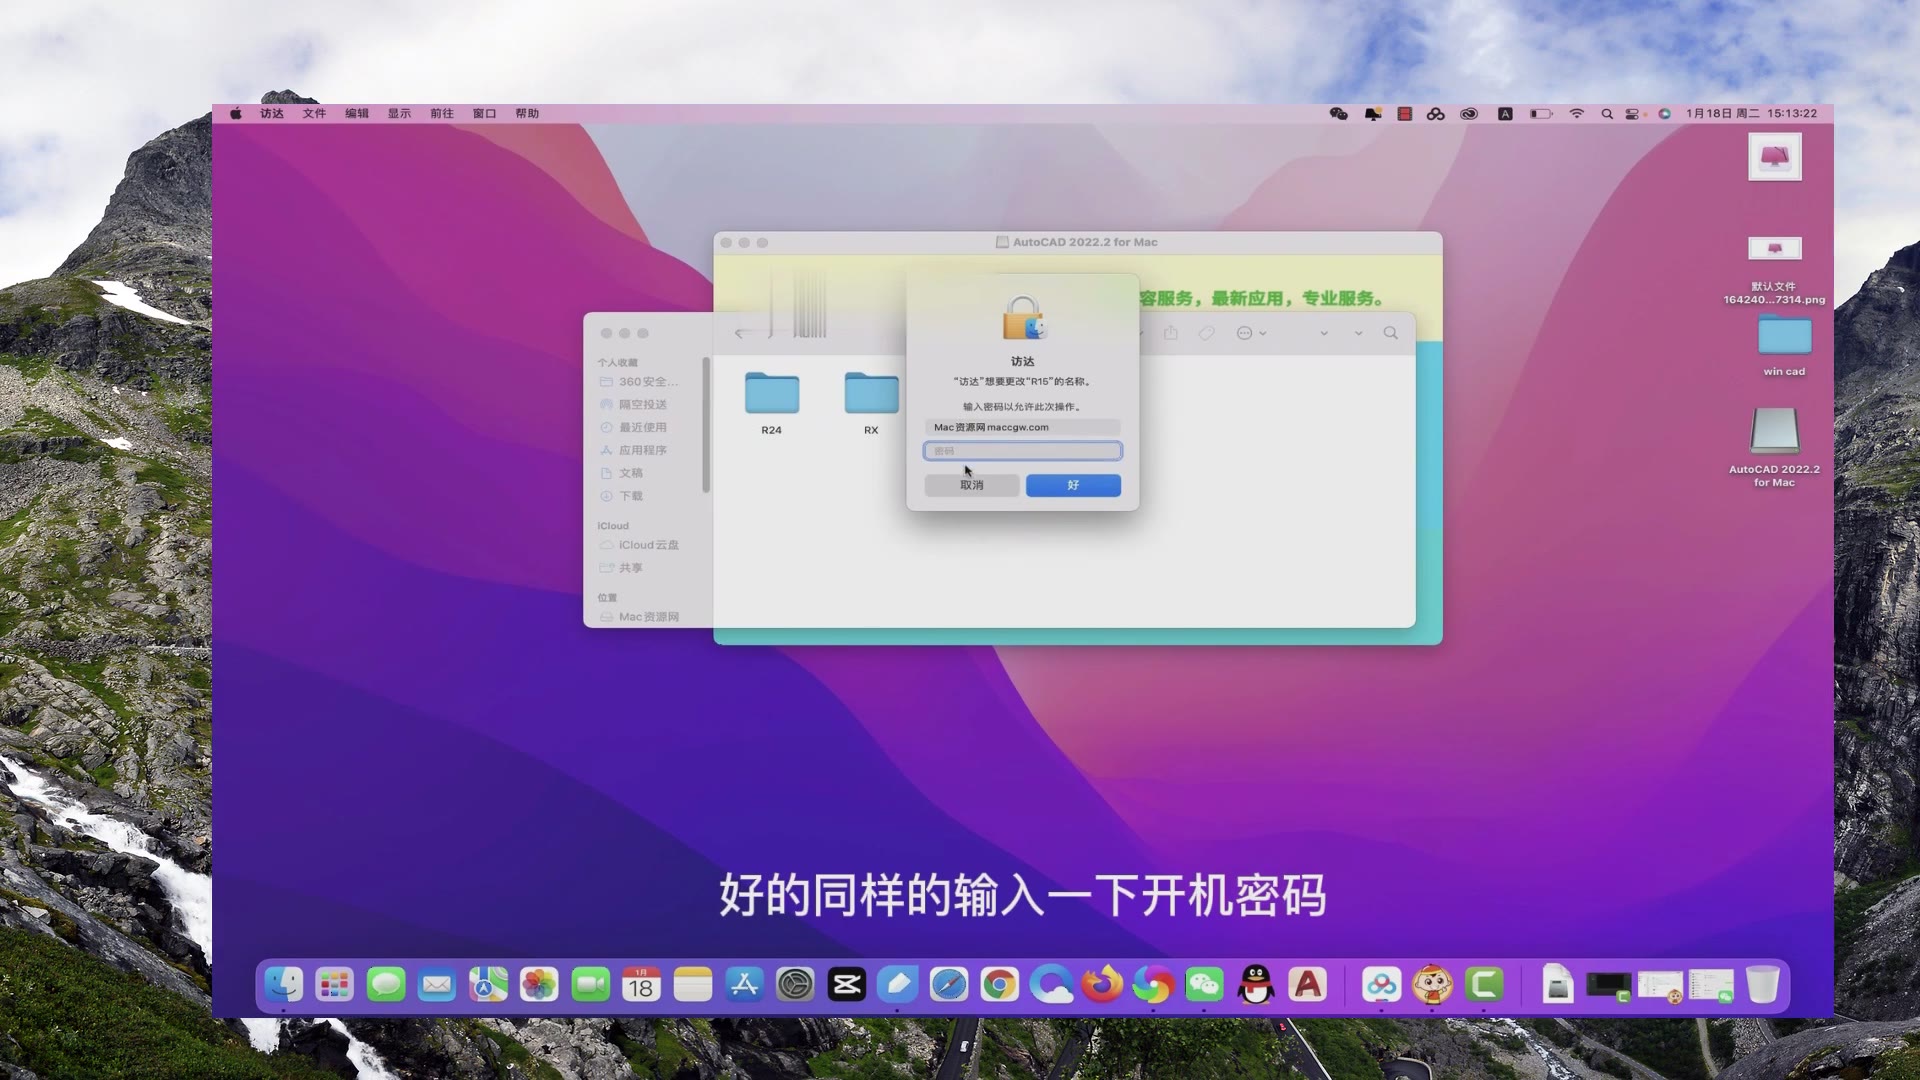Viewport: 1920px width, 1080px height.
Task: Open the 文件 menu
Action: (x=314, y=114)
